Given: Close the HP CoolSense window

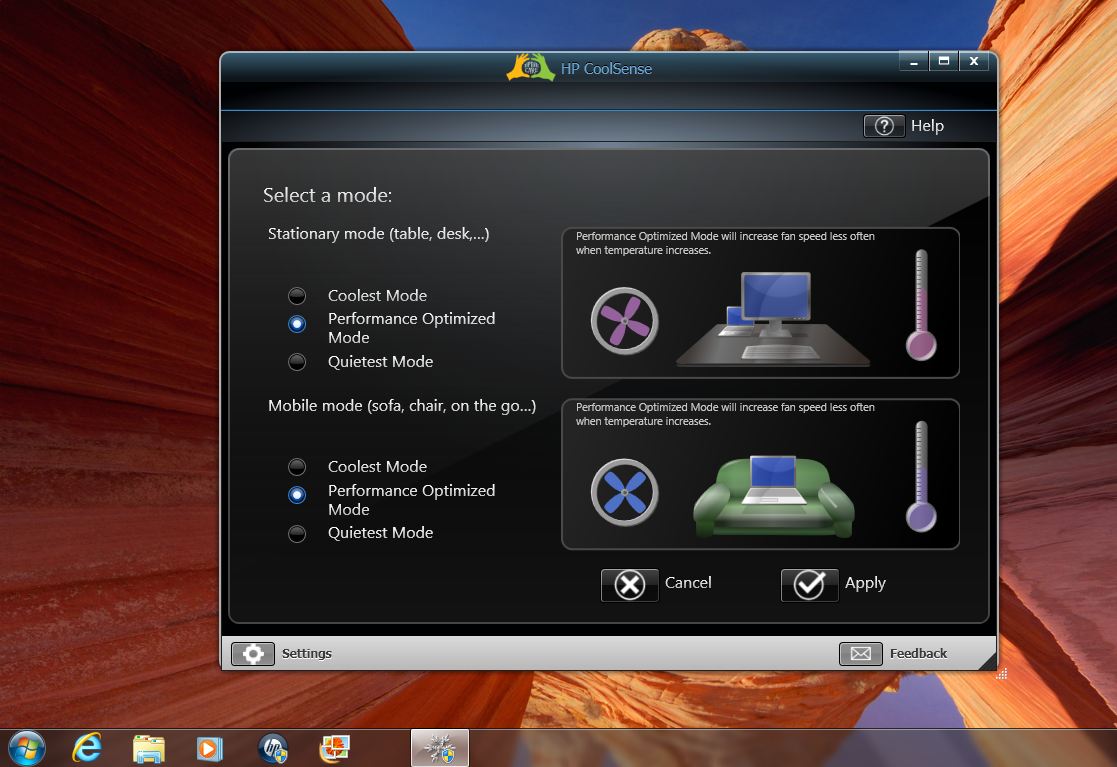Looking at the screenshot, I should [x=974, y=61].
